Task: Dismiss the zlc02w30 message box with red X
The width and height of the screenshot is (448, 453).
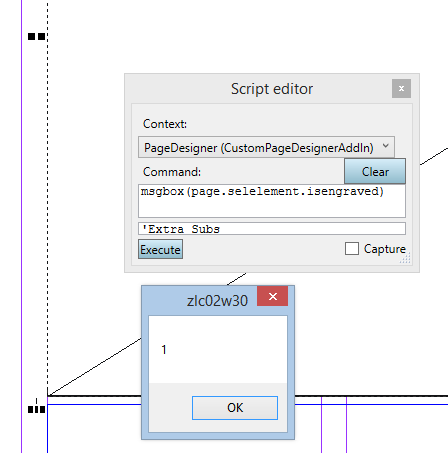Action: pos(272,296)
